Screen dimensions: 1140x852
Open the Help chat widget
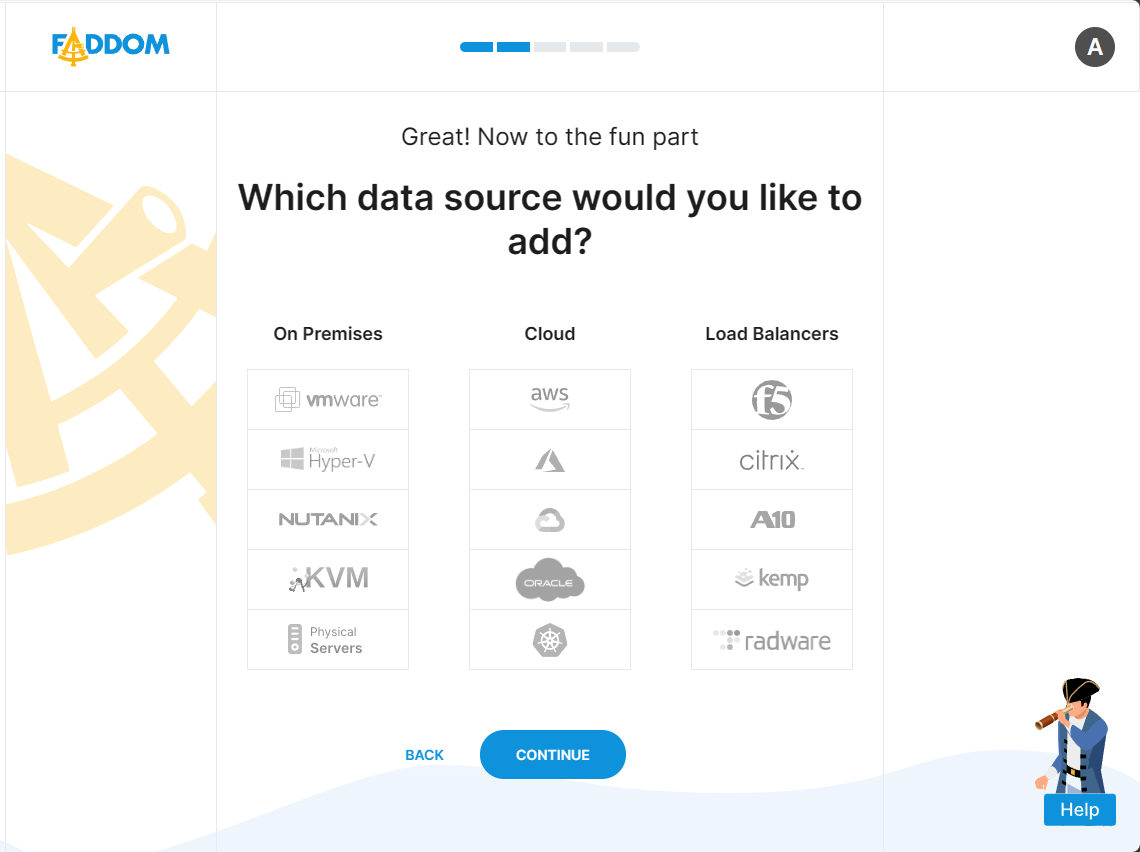coord(1079,810)
